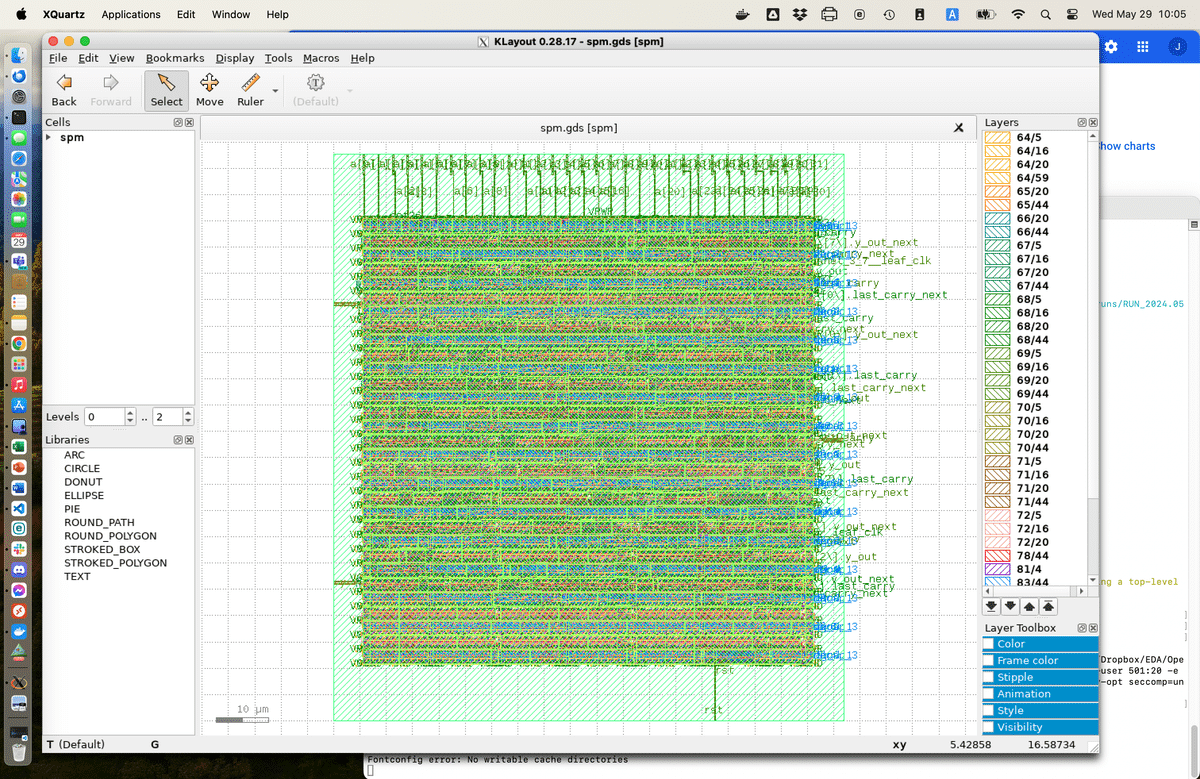Increase the first Levels spinner value

[130, 412]
